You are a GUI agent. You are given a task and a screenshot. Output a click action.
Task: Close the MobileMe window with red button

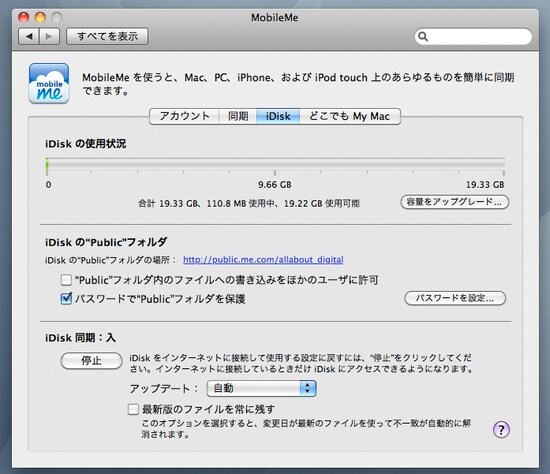click(23, 17)
